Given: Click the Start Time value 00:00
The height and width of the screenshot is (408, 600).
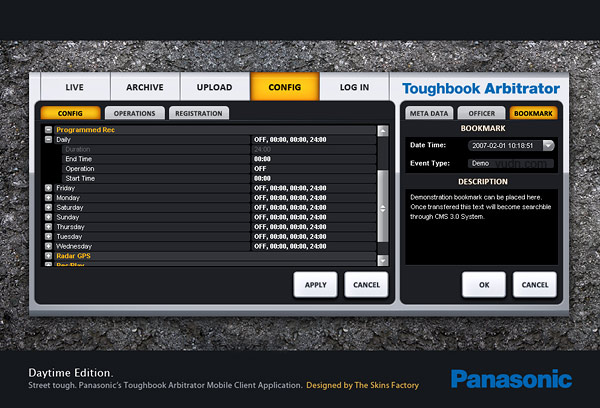Looking at the screenshot, I should tap(262, 178).
